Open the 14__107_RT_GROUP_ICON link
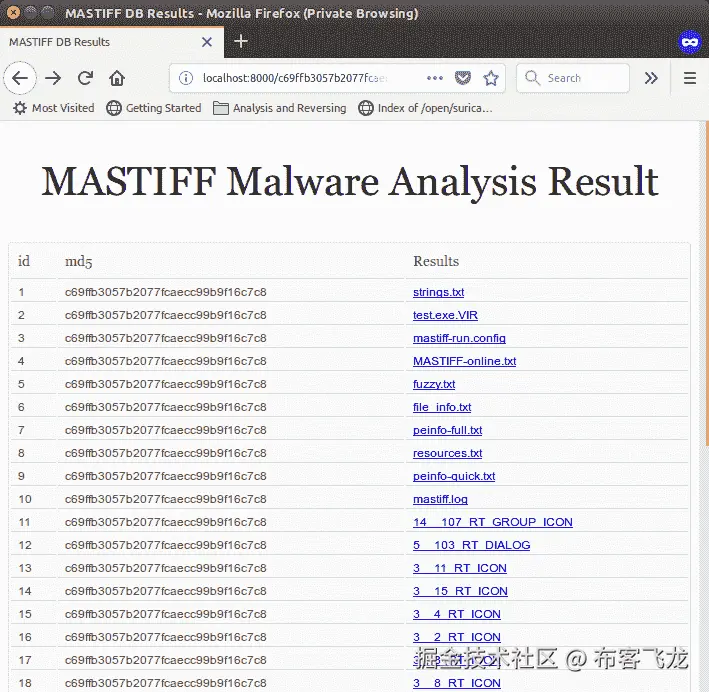709x692 pixels. tap(492, 522)
